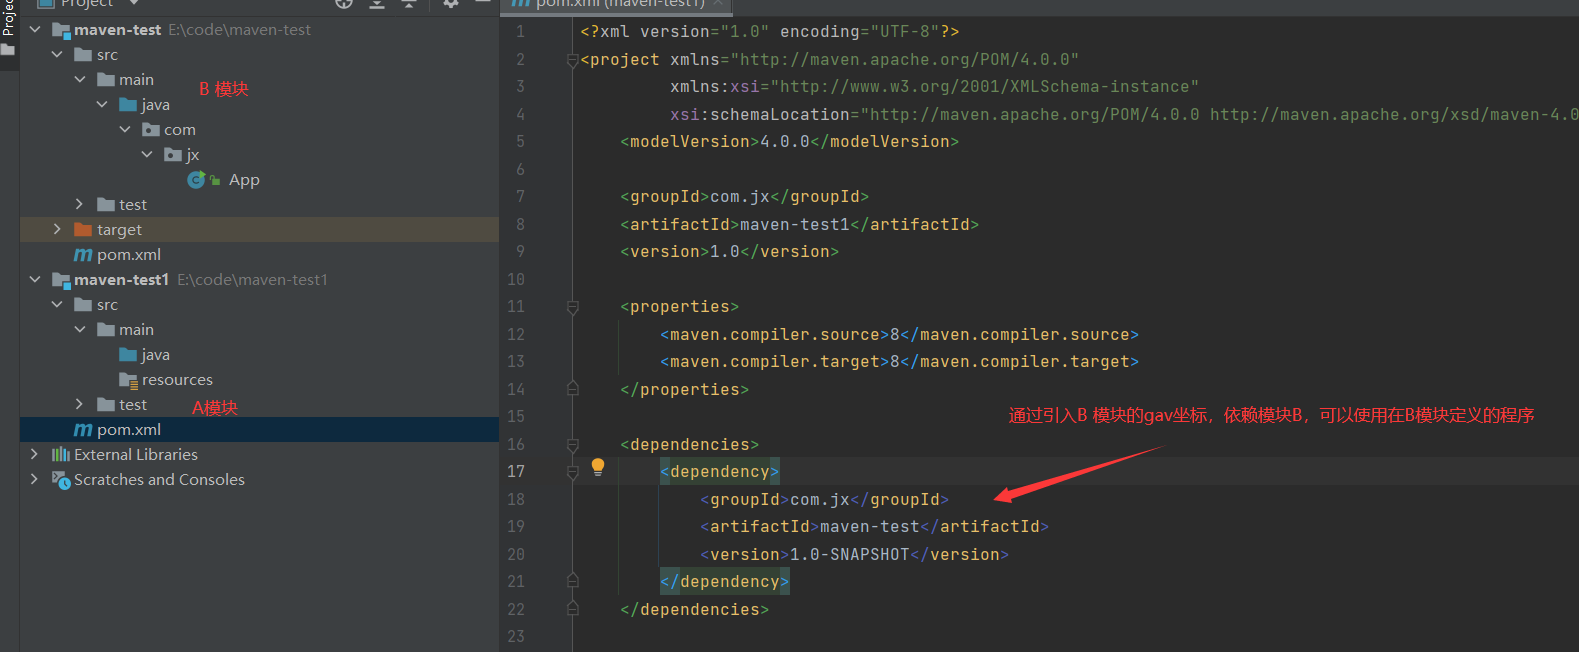This screenshot has width=1579, height=652.
Task: Click the folder icon of maven-test src
Action: 83,55
